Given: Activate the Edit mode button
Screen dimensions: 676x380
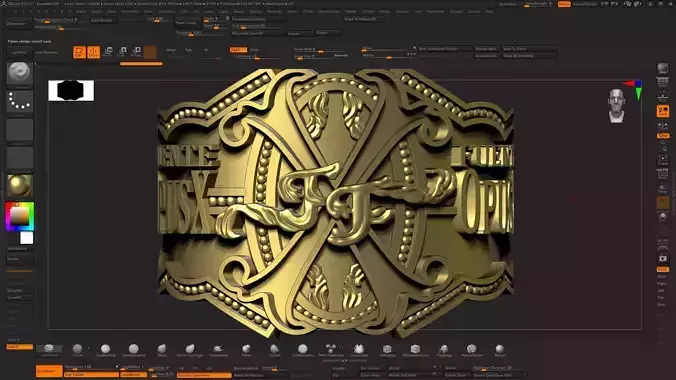Looking at the screenshot, I should click(79, 52).
